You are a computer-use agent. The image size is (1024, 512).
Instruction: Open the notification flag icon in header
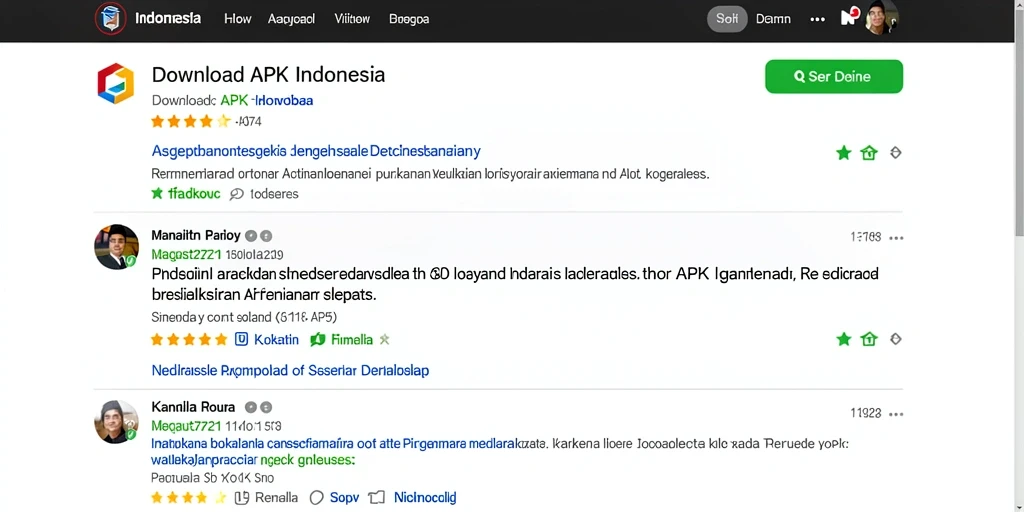pyautogui.click(x=850, y=16)
